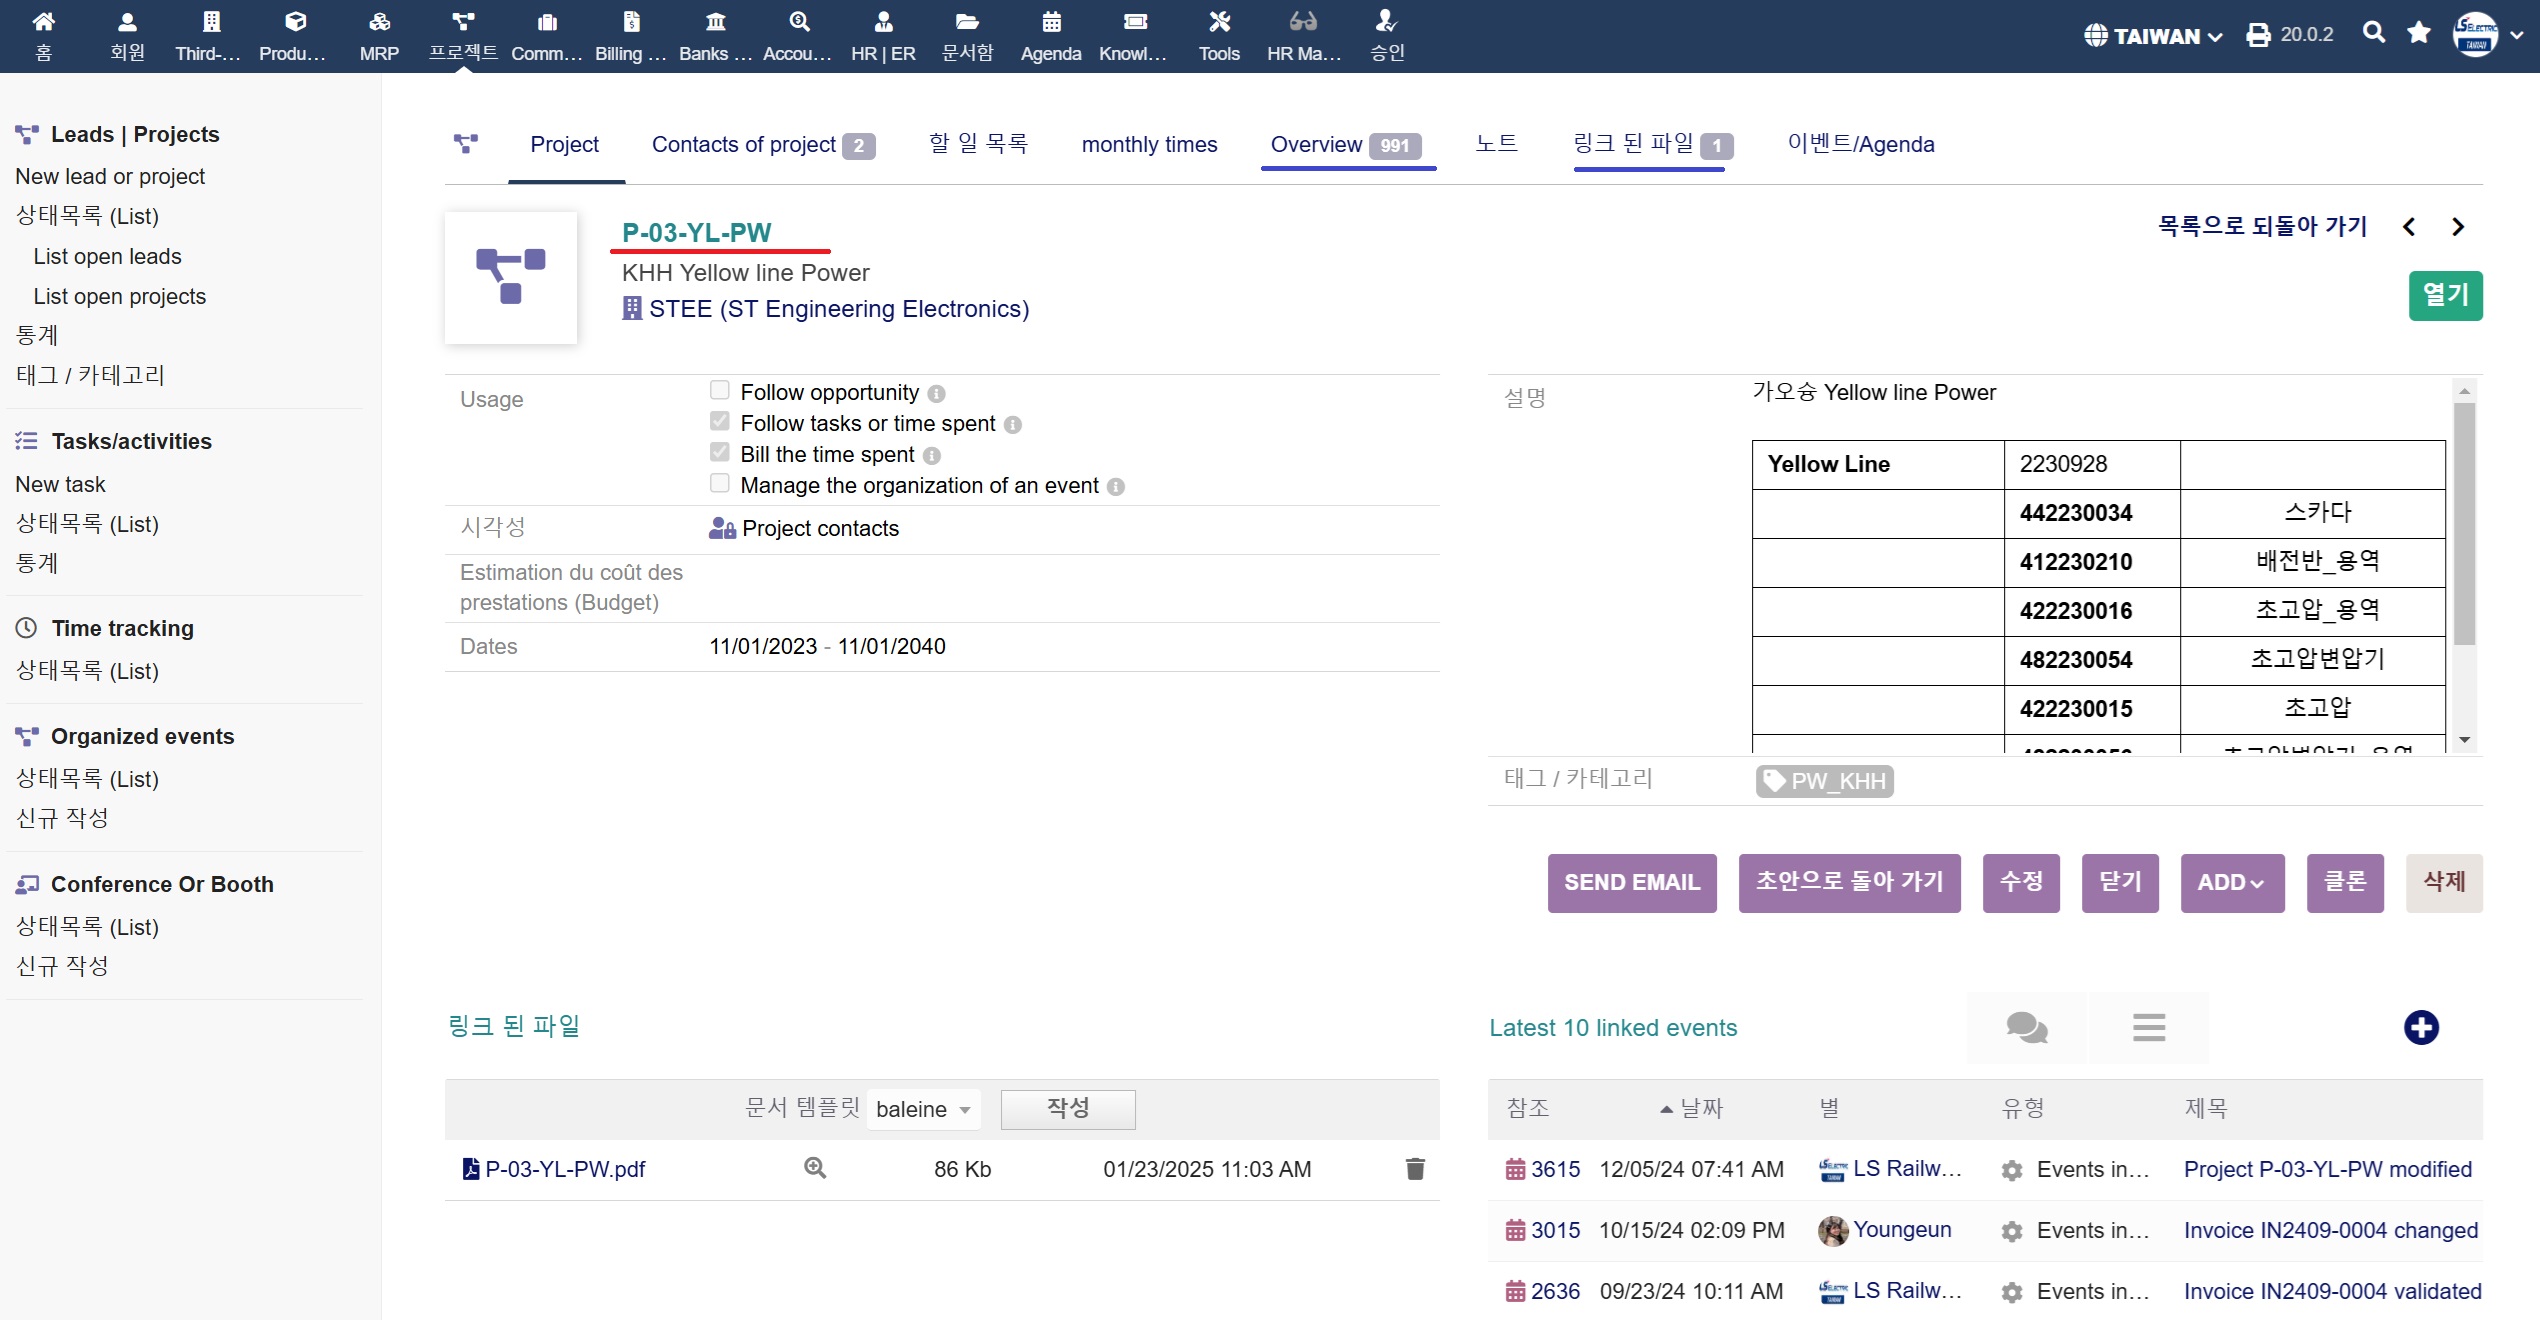This screenshot has width=2540, height=1320.
Task: Expand the ADD button dropdown
Action: point(2231,882)
